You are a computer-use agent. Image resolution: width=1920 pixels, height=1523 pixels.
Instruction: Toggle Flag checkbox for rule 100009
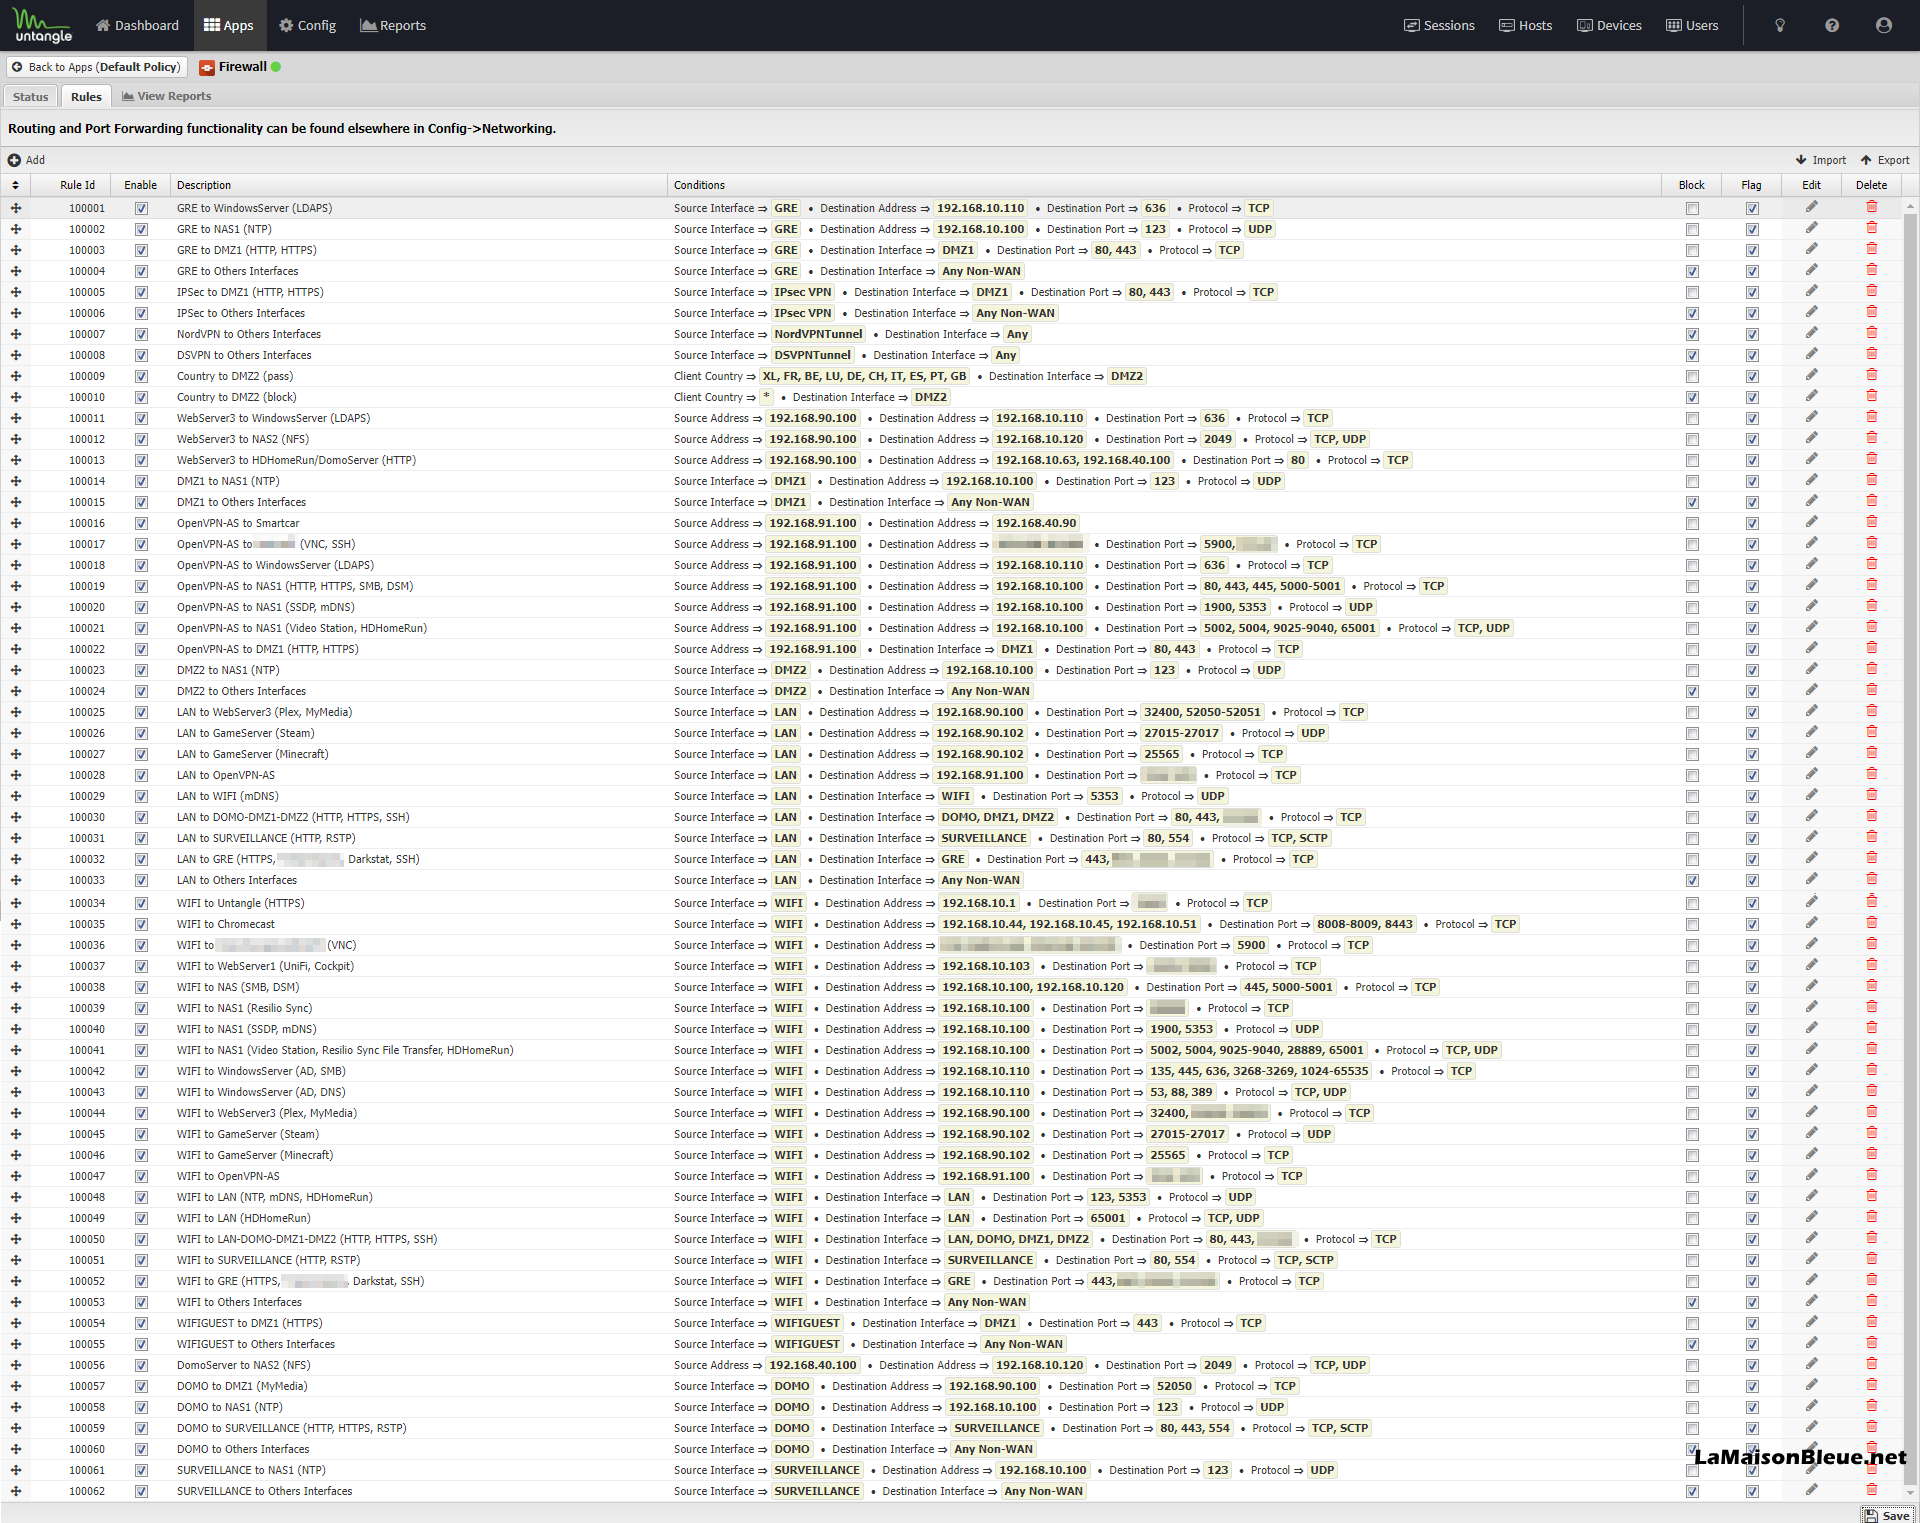coord(1751,376)
